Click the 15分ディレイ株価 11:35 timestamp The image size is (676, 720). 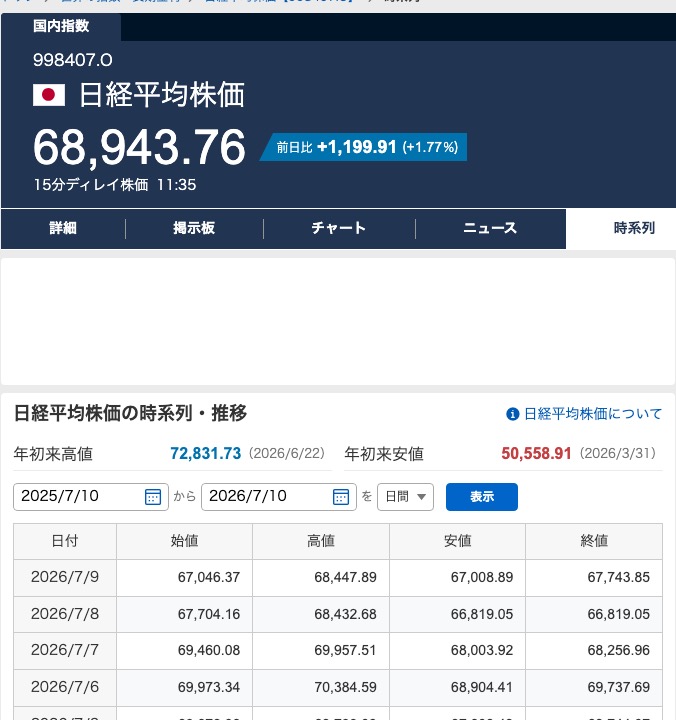(115, 185)
